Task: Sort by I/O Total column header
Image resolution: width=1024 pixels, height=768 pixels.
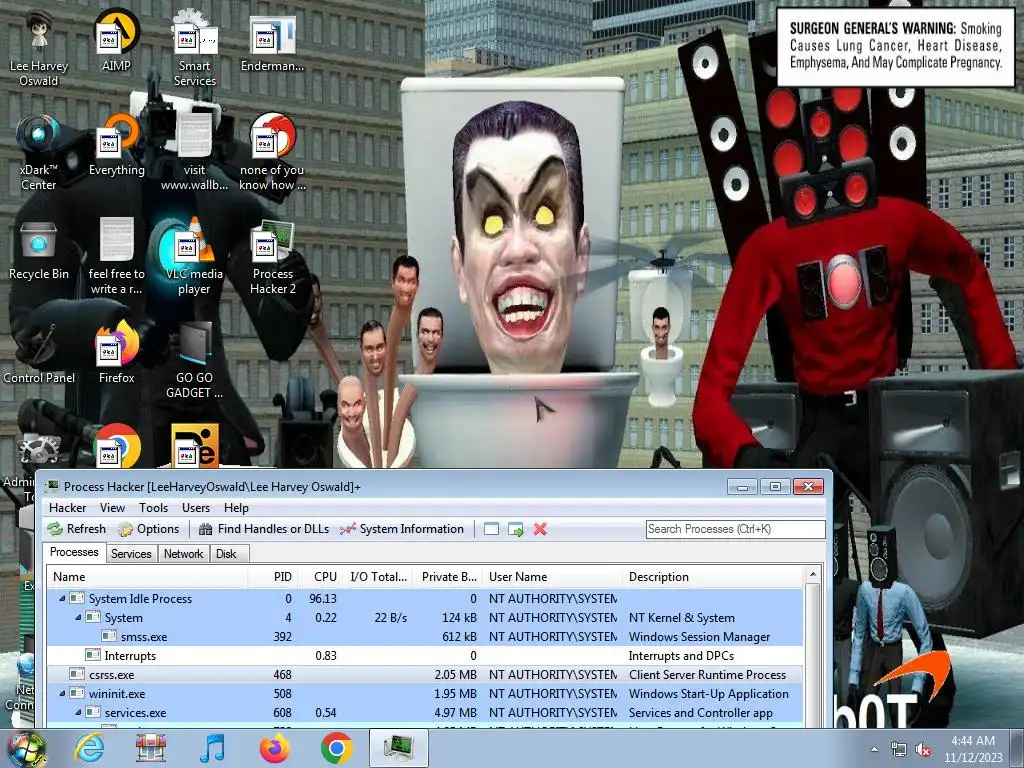Action: tap(378, 577)
